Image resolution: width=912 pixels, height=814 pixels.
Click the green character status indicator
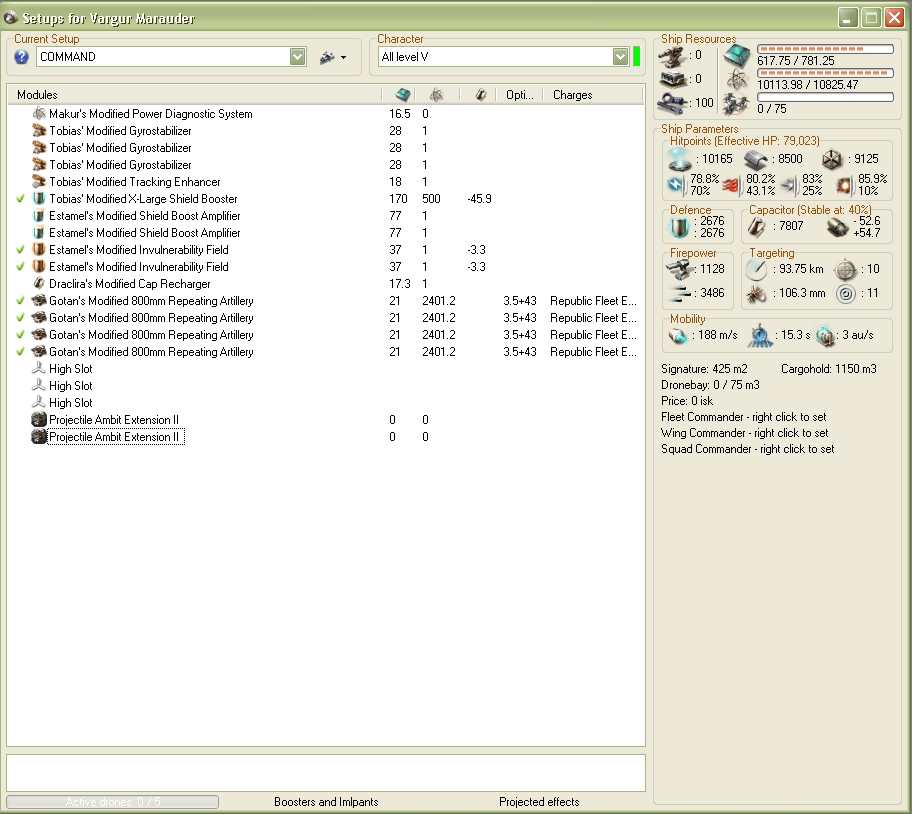click(636, 56)
